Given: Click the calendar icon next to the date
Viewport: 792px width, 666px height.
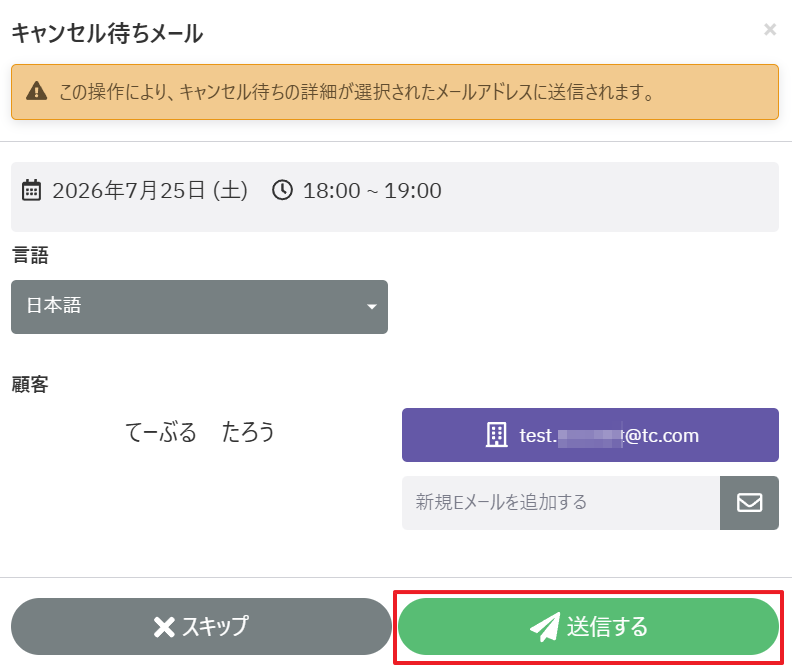Looking at the screenshot, I should click(x=31, y=190).
